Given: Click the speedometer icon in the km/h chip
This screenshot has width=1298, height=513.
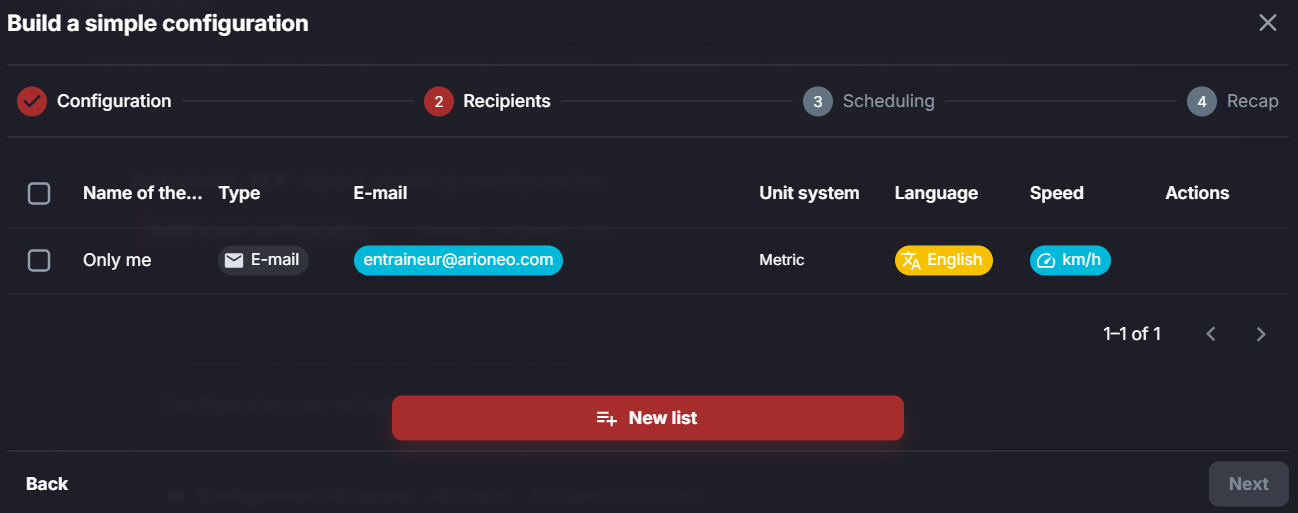Looking at the screenshot, I should [1046, 260].
